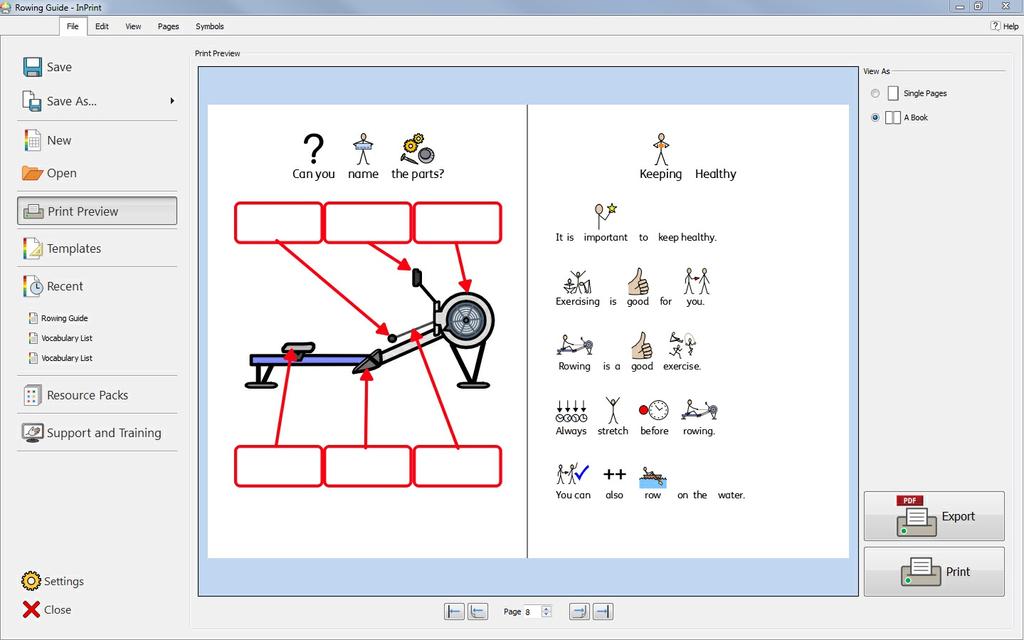The height and width of the screenshot is (640, 1024).
Task: Click the open book icon beside A Book
Action: [893, 118]
